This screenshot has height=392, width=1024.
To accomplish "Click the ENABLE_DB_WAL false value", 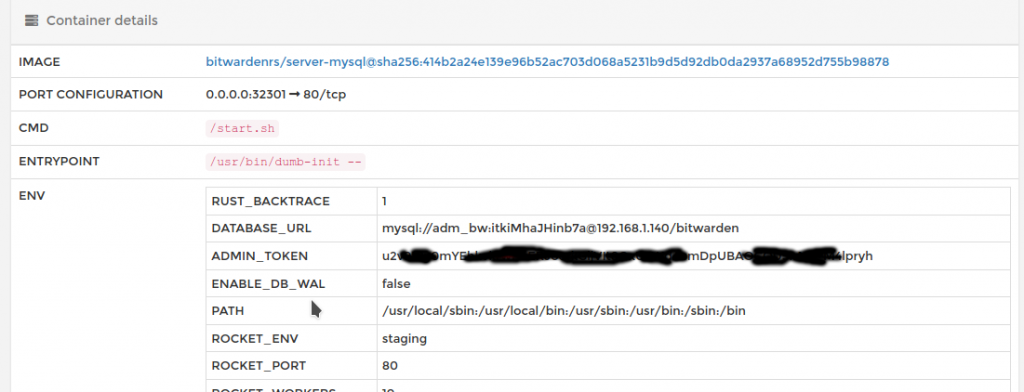I will click(x=396, y=284).
